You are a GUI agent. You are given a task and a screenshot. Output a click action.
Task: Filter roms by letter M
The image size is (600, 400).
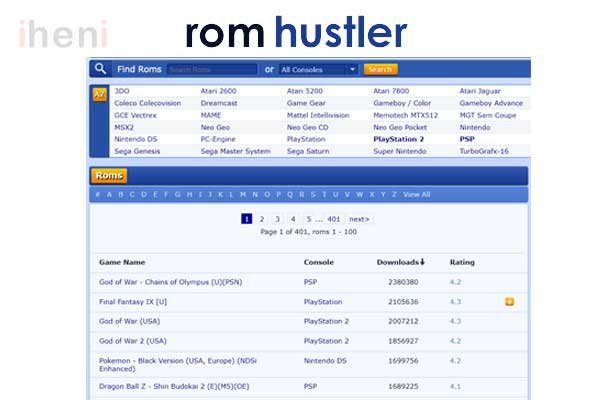(x=243, y=195)
